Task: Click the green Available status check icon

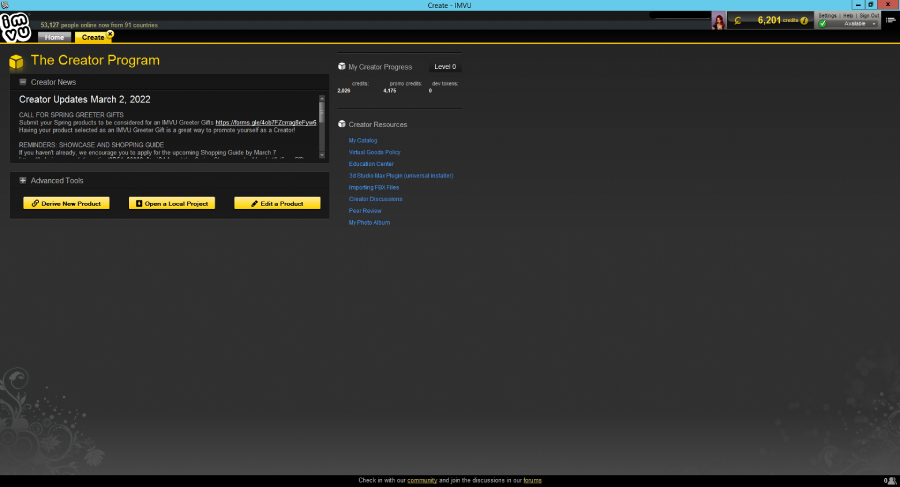Action: click(x=823, y=24)
